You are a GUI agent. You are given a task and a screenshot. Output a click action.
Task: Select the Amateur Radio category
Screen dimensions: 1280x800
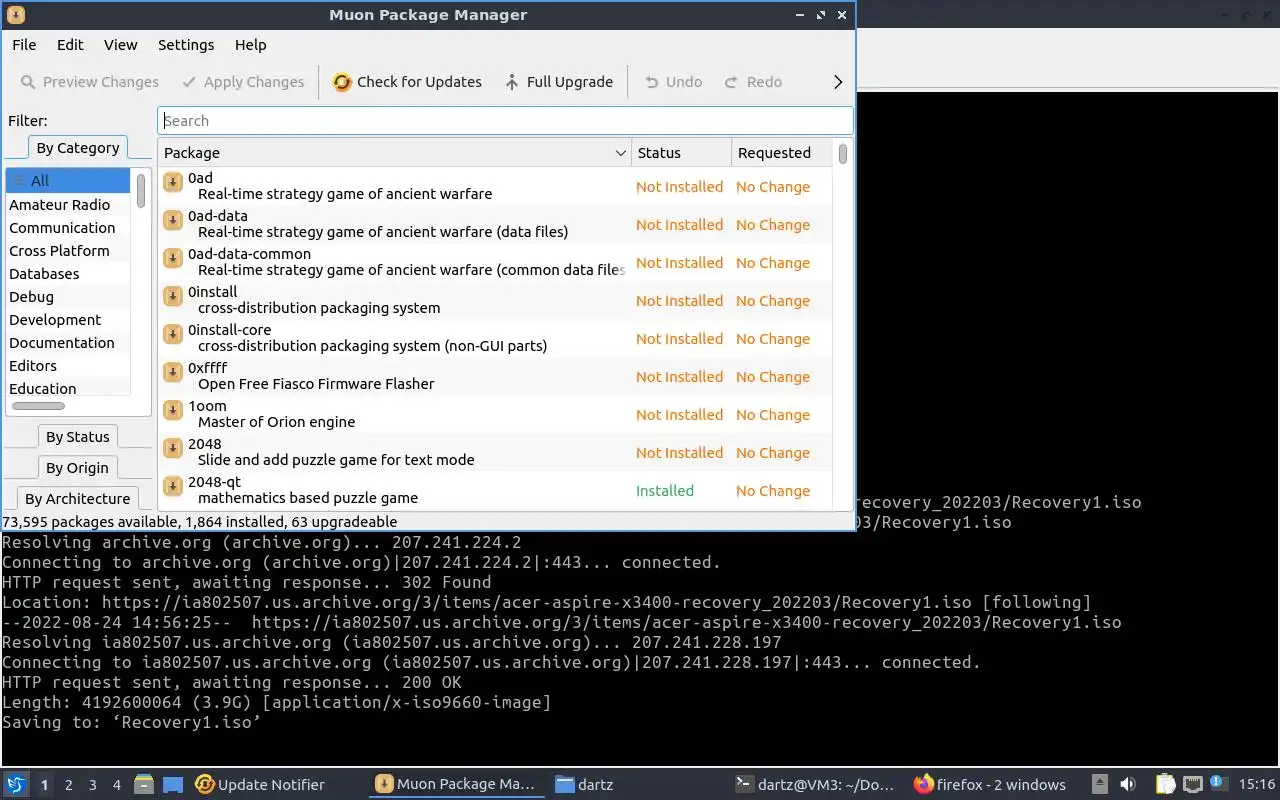pos(68,205)
